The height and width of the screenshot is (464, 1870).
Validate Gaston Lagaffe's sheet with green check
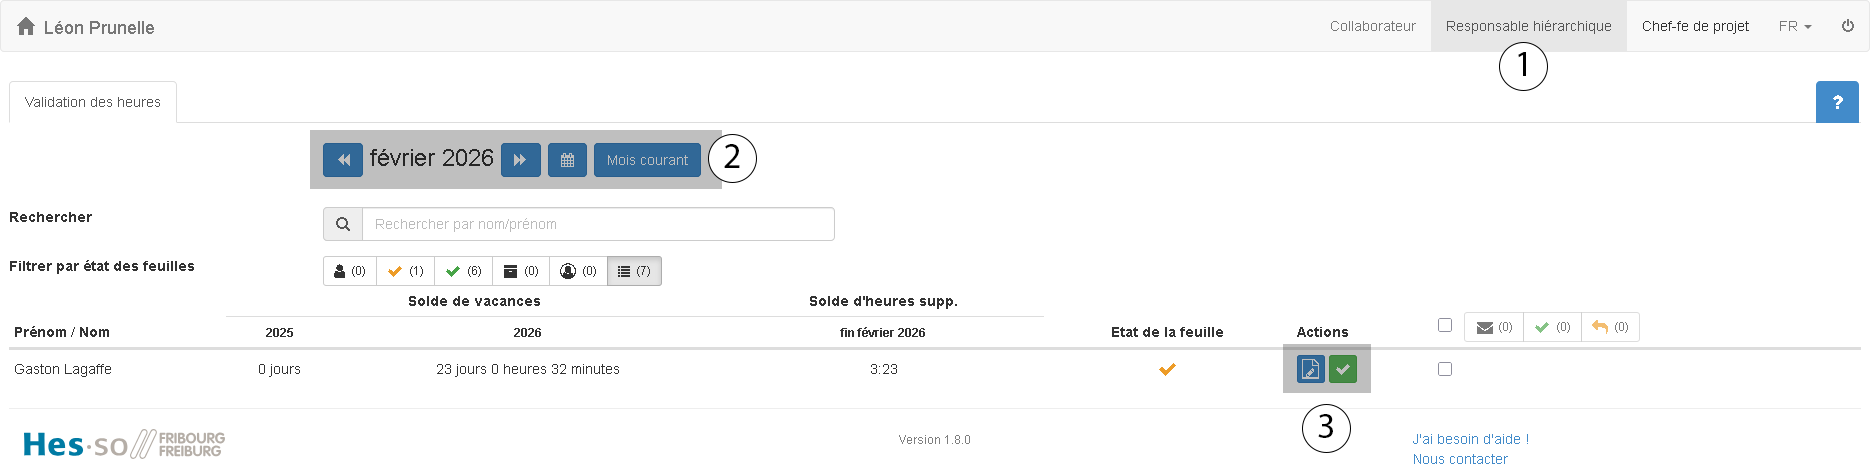coord(1343,369)
